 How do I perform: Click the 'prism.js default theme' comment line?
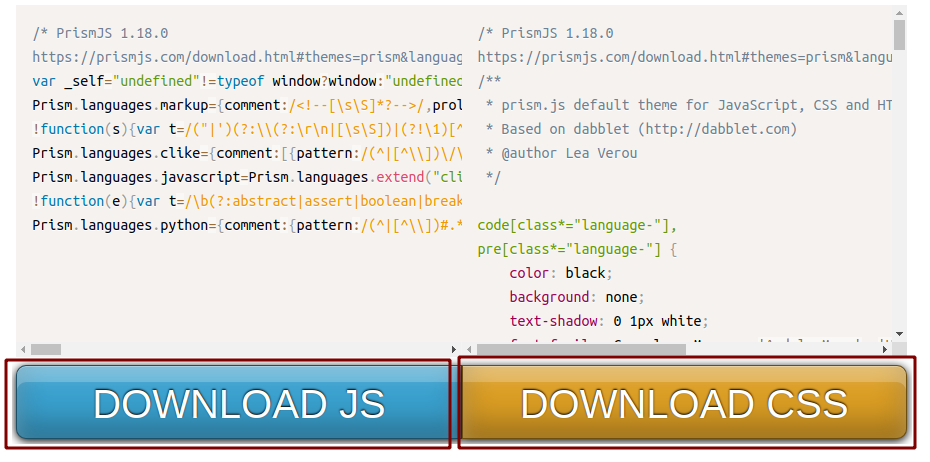[689, 105]
